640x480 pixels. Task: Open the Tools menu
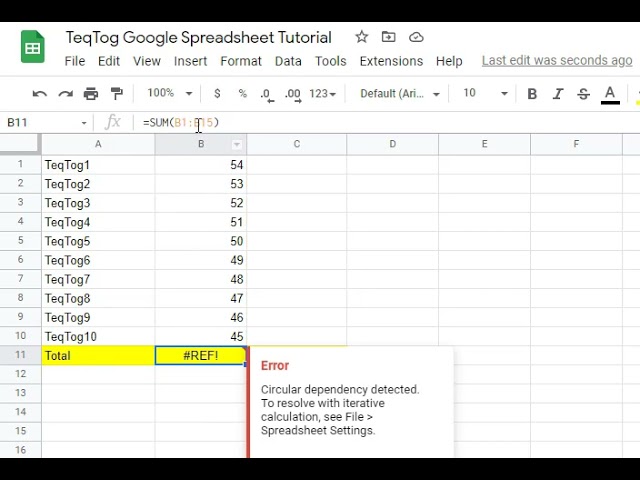pyautogui.click(x=331, y=61)
